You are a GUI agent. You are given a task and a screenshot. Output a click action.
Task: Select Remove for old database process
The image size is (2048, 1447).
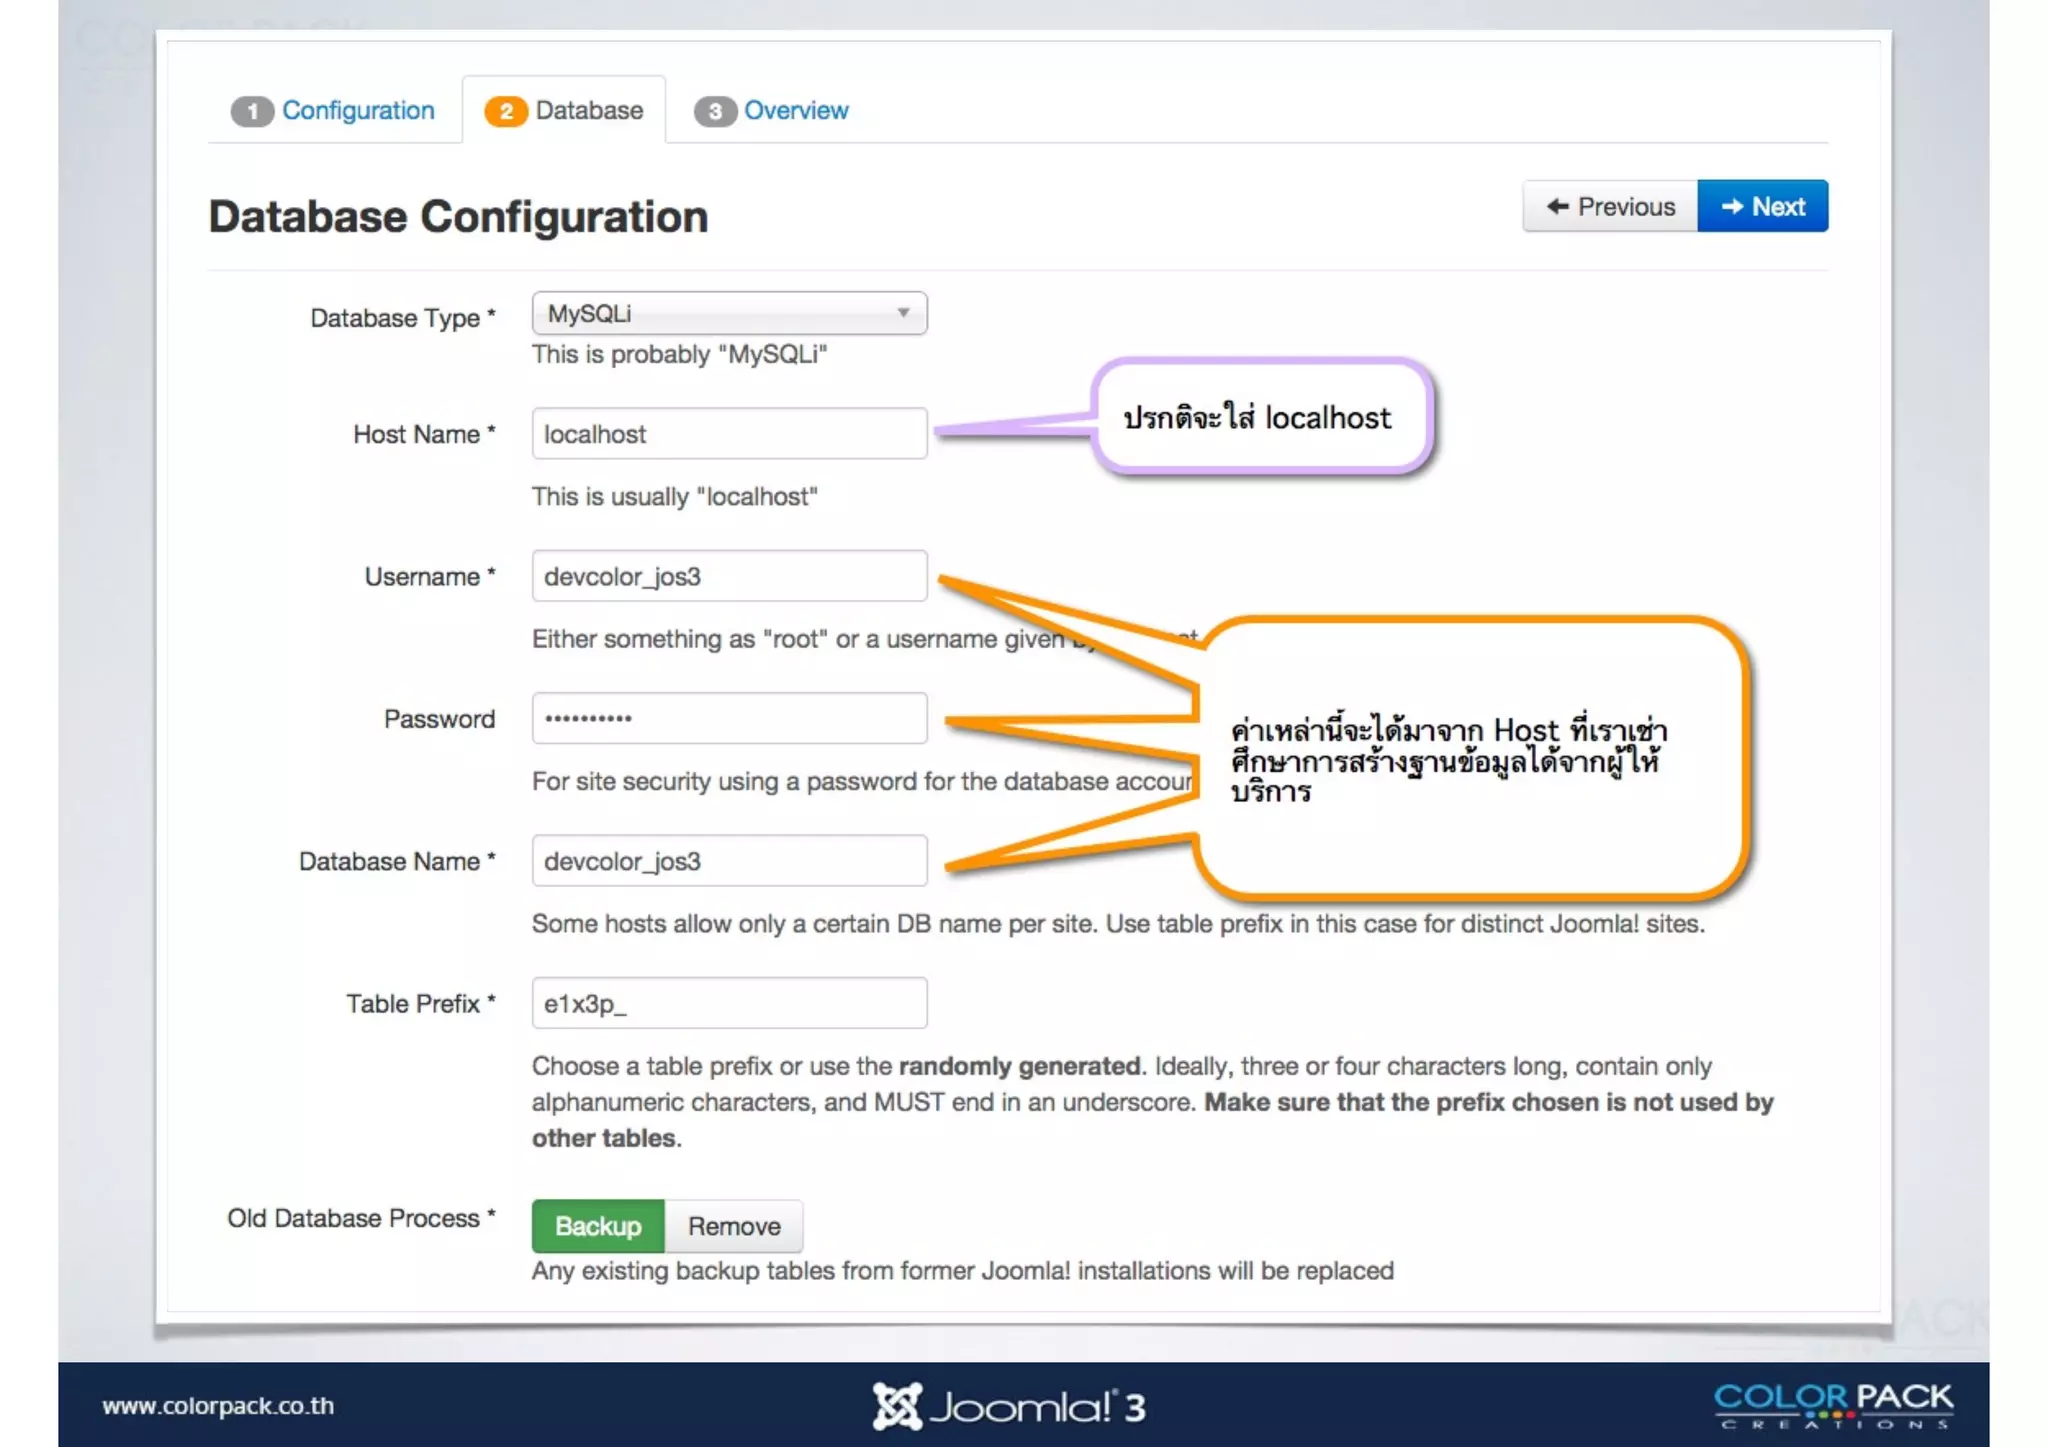click(734, 1226)
